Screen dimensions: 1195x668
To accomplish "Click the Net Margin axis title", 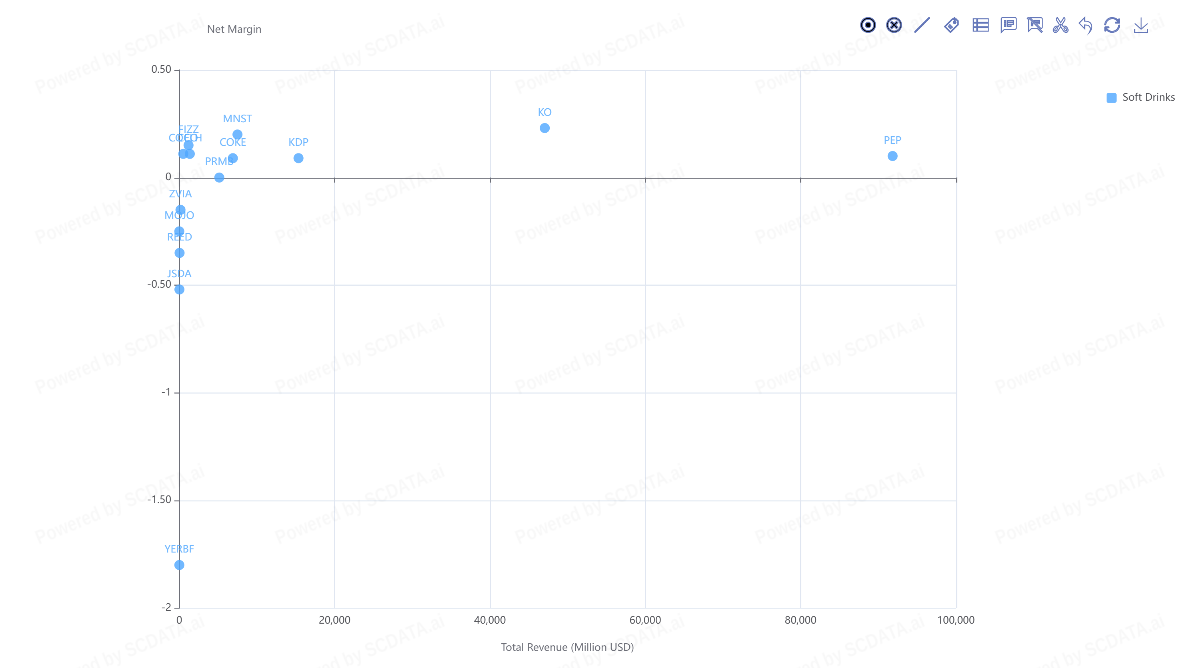I will point(234,29).
